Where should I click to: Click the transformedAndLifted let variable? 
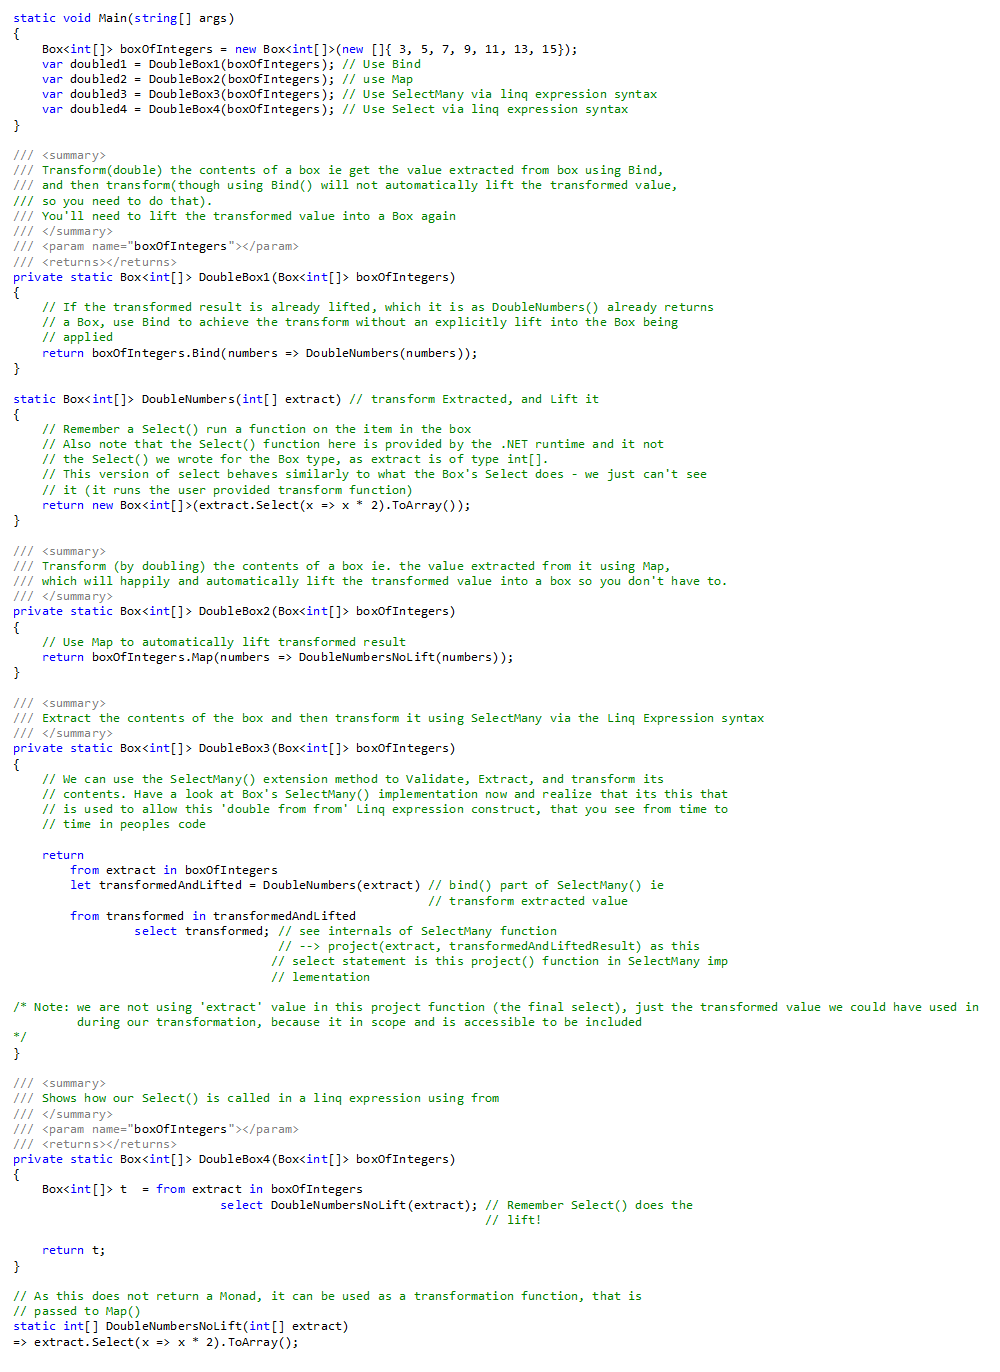[170, 885]
